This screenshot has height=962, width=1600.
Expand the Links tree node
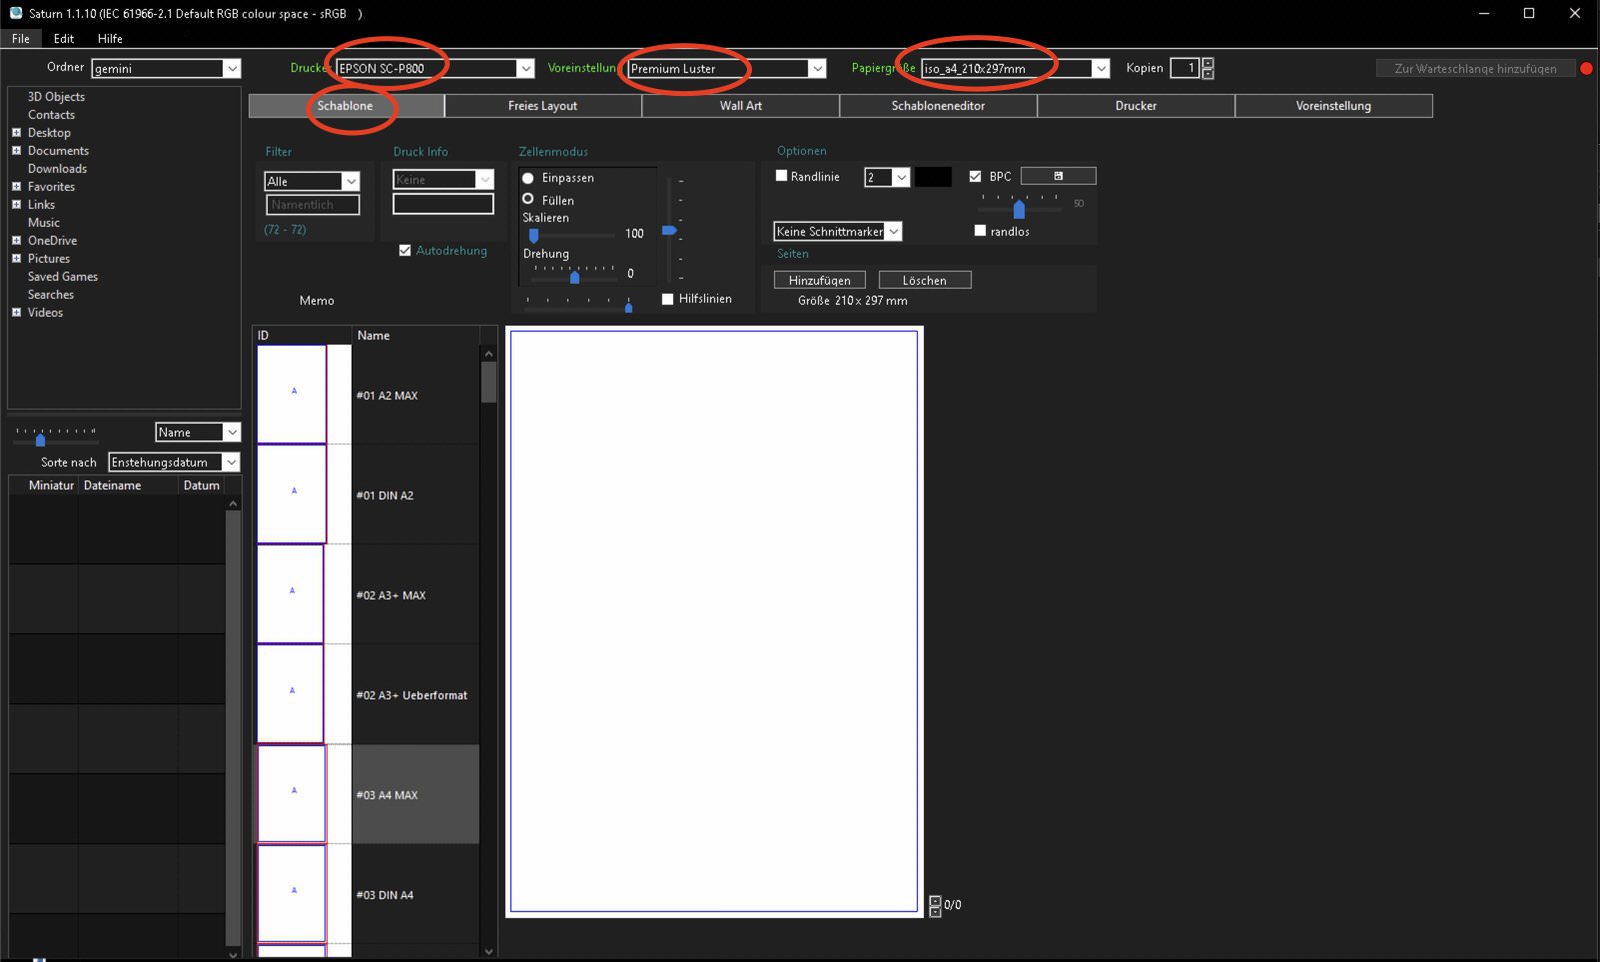[x=16, y=205]
